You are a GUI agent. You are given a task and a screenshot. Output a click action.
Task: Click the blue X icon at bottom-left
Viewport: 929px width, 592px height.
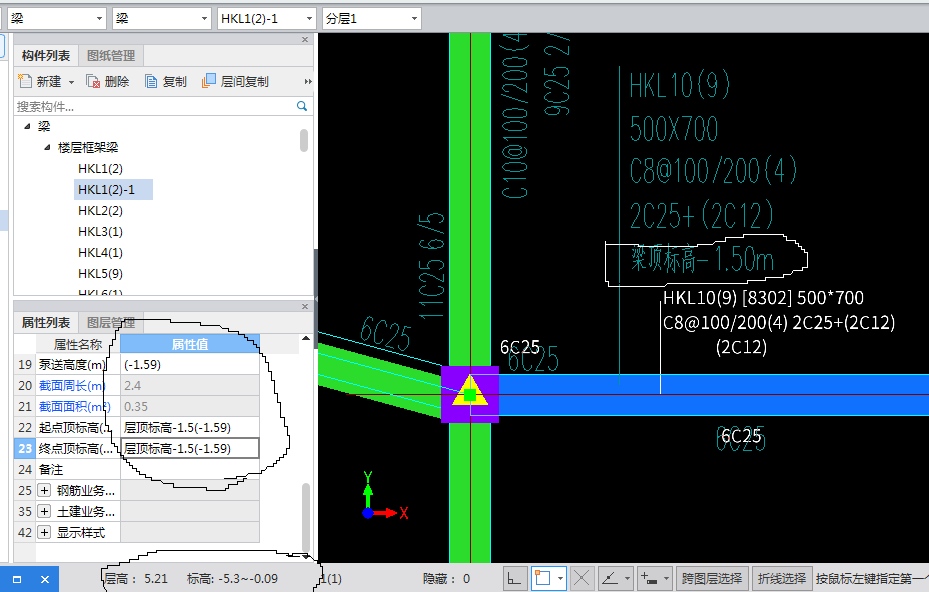[x=45, y=580]
